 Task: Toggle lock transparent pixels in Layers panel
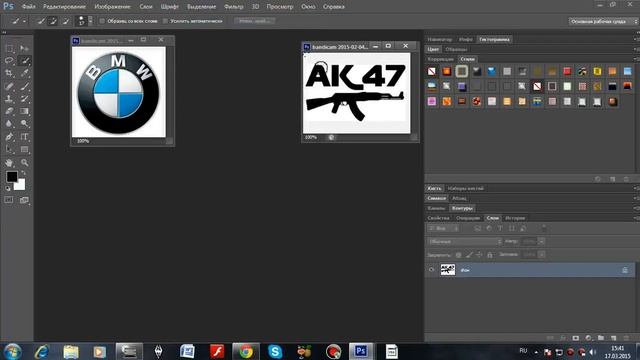[459, 255]
